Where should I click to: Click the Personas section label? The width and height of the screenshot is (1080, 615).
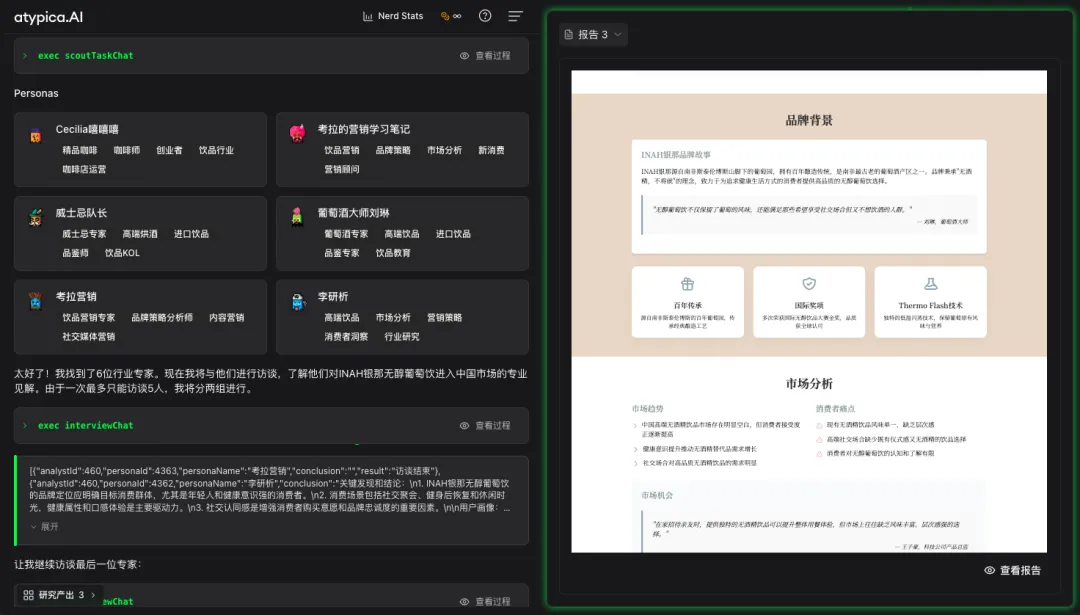[36, 93]
